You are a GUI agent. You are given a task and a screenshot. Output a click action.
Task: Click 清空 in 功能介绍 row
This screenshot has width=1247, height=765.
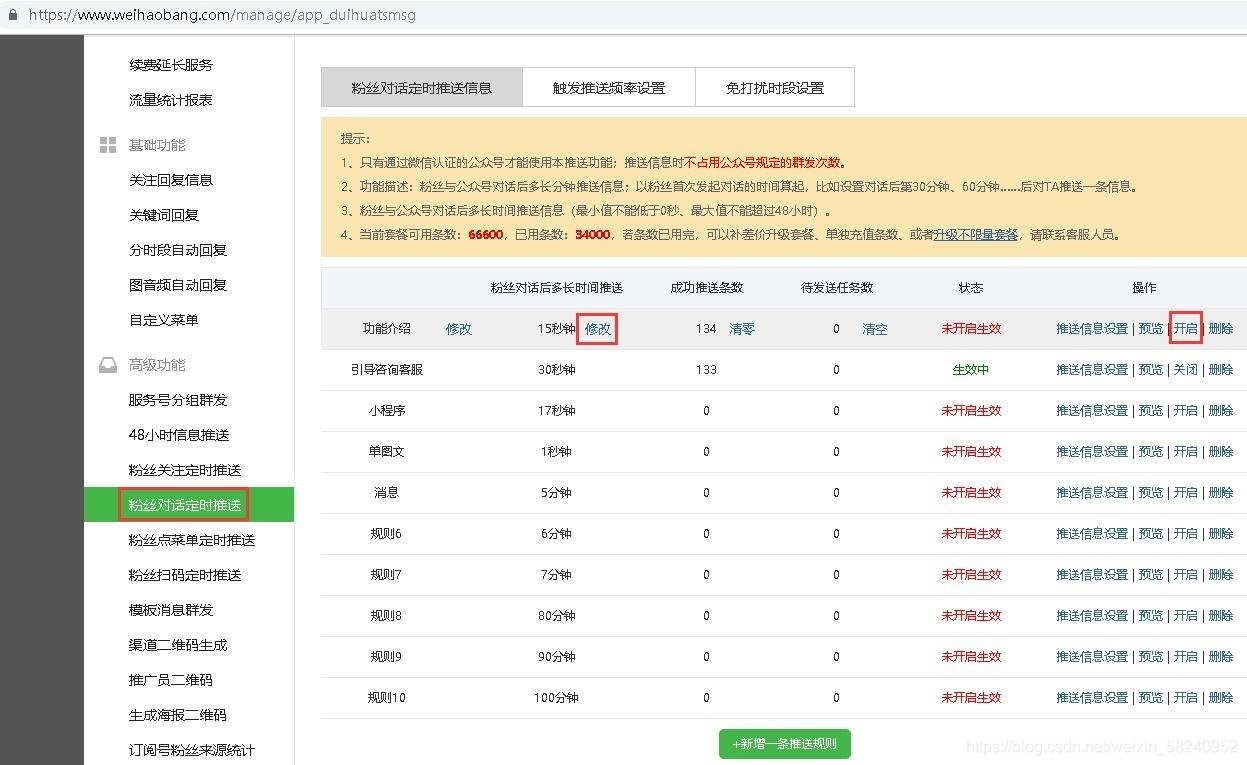click(x=875, y=329)
